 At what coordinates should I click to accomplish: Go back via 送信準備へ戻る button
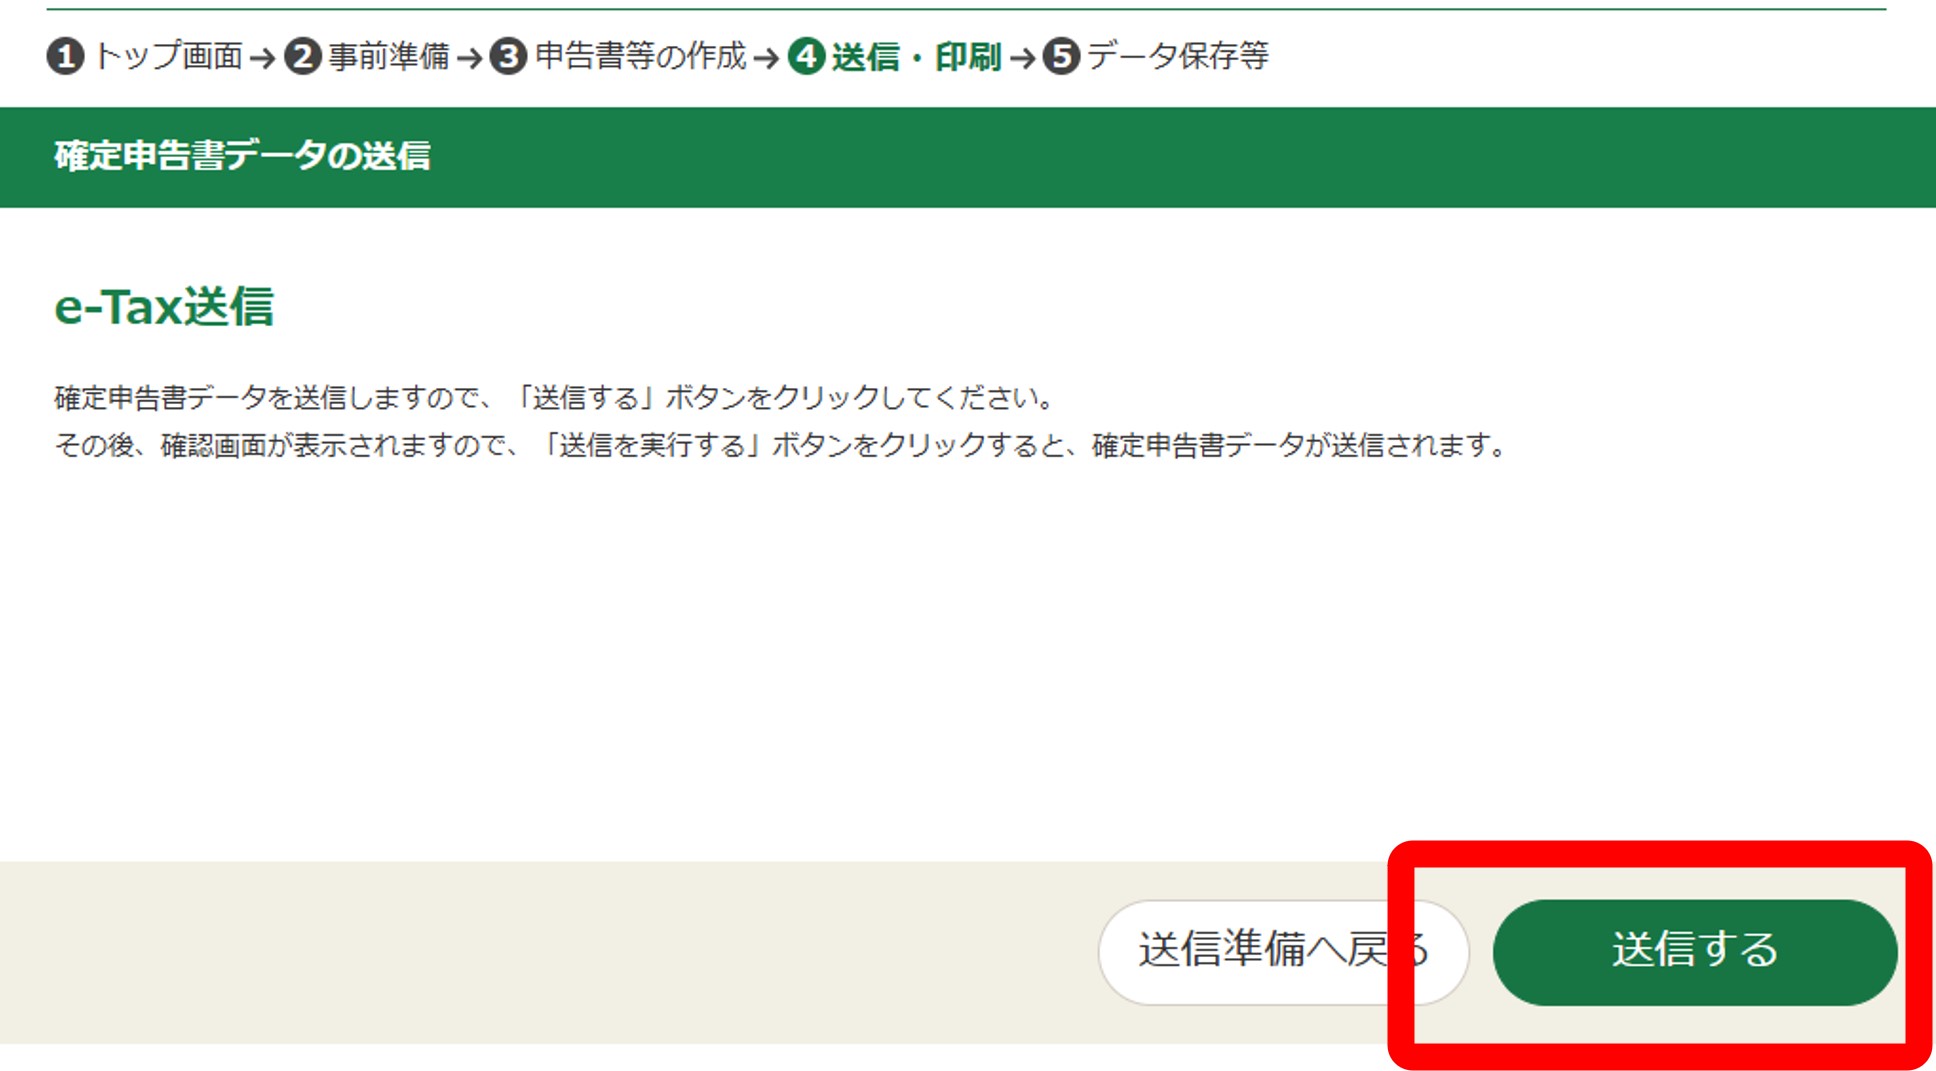[x=1283, y=952]
